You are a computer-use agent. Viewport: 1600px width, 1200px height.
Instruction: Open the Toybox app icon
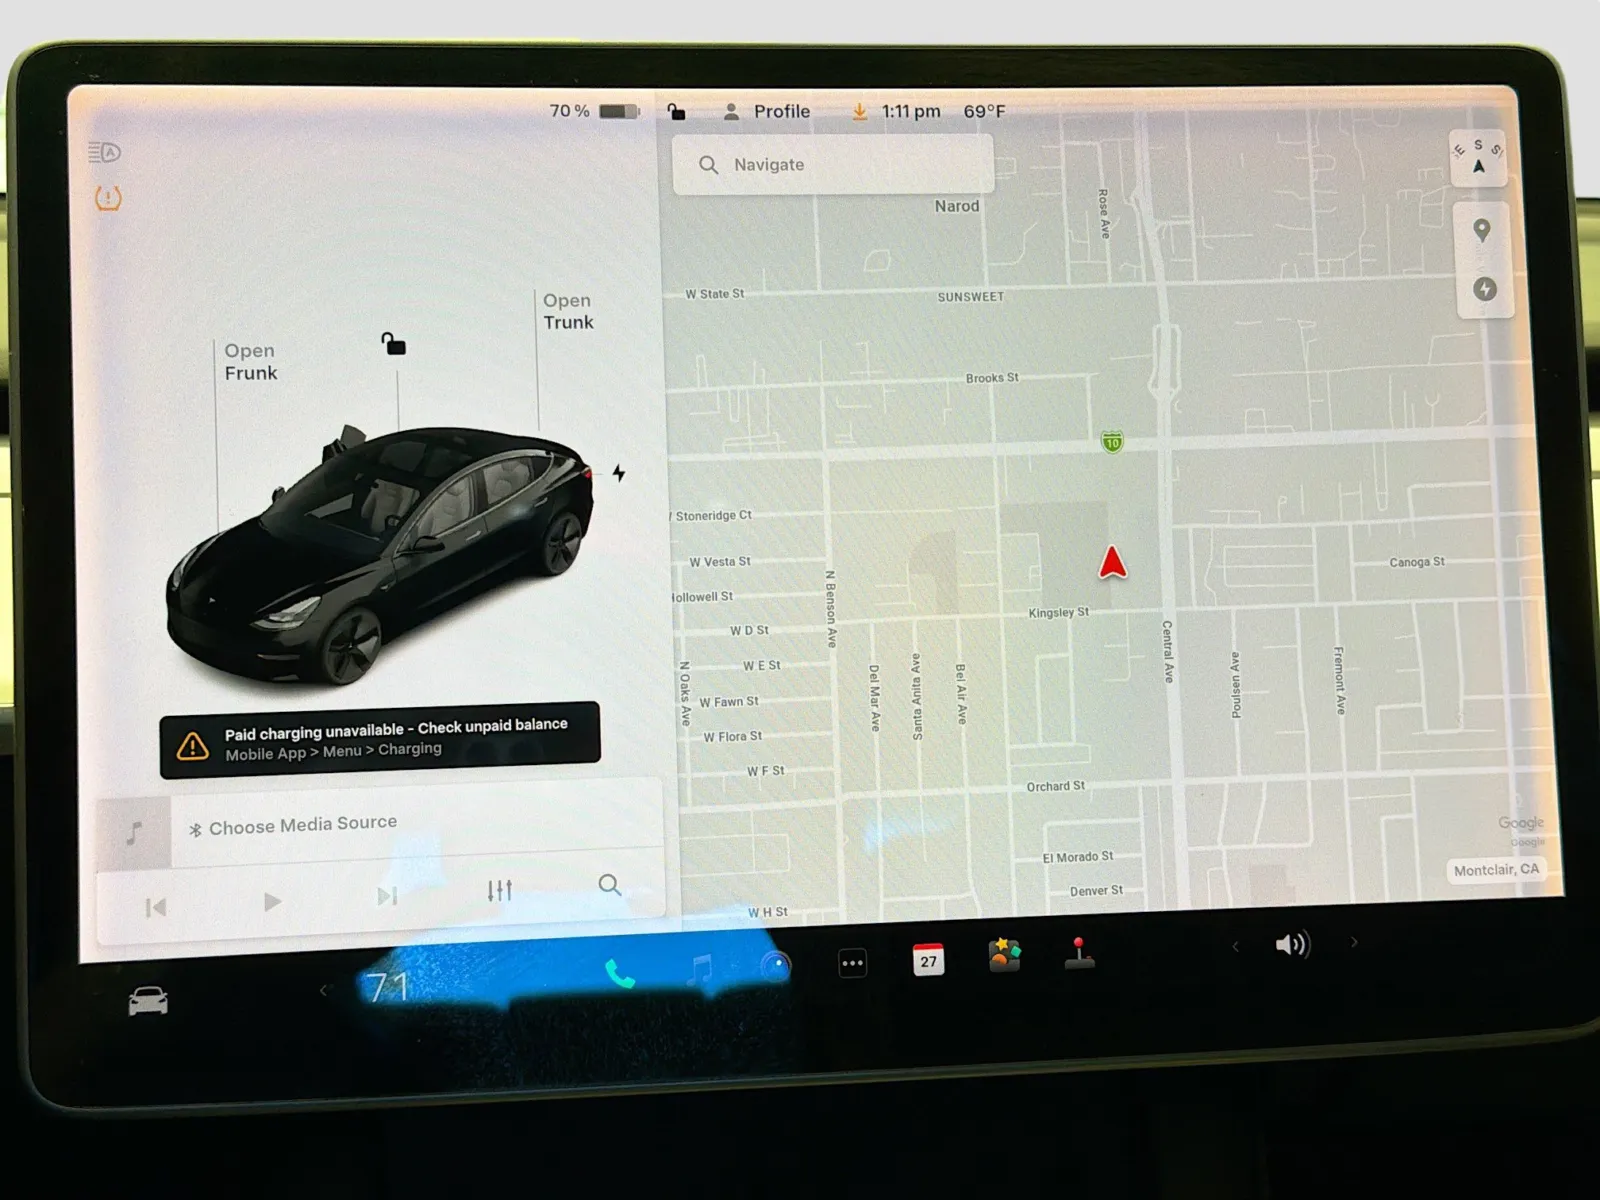(1004, 955)
